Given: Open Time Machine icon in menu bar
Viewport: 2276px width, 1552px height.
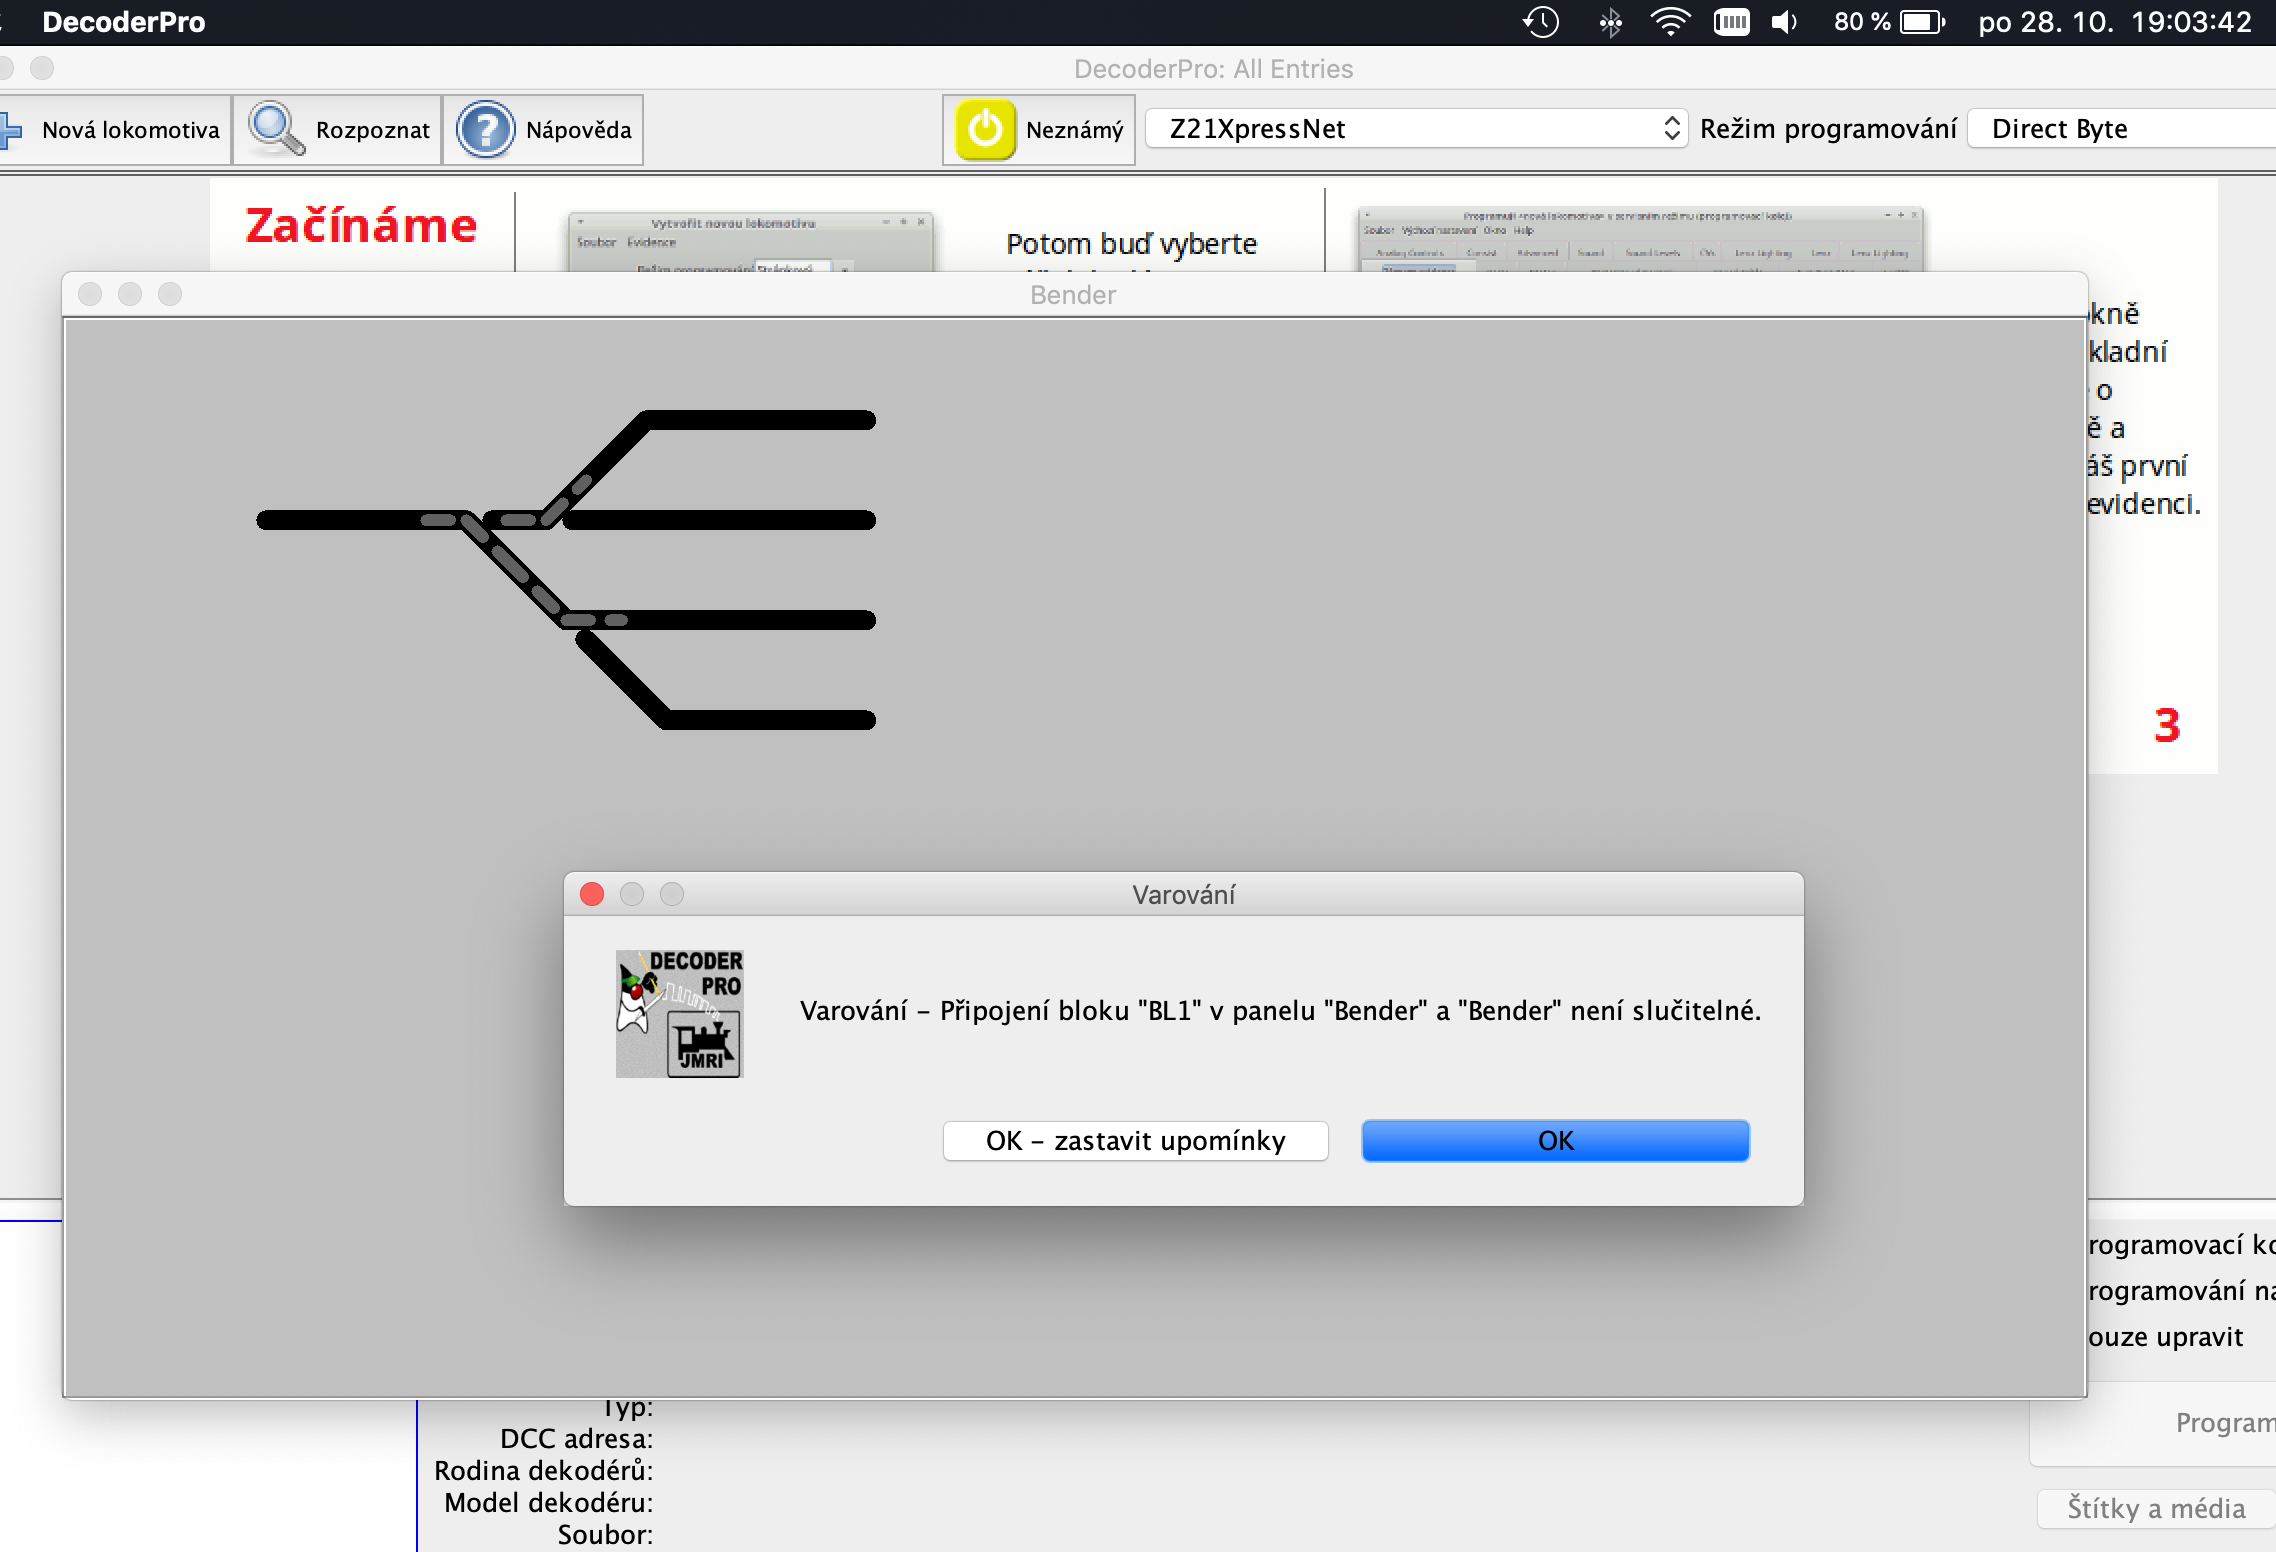Looking at the screenshot, I should (x=1541, y=22).
